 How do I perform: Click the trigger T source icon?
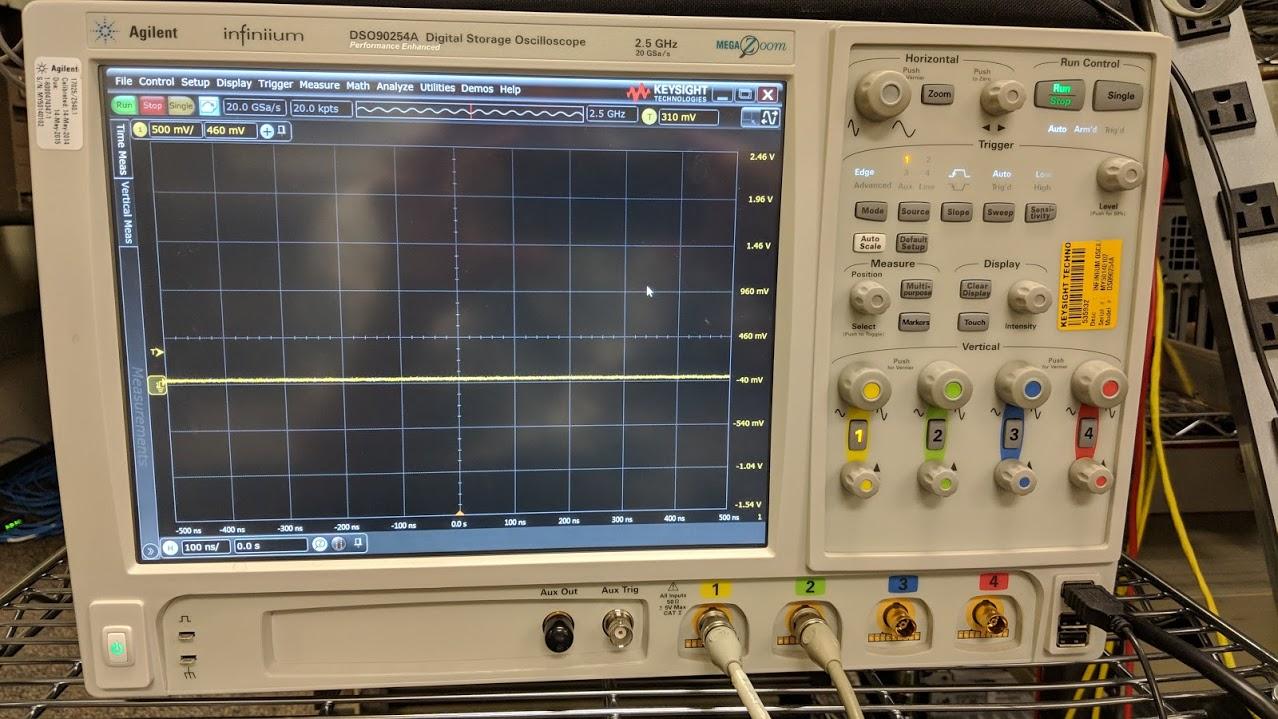click(x=649, y=116)
